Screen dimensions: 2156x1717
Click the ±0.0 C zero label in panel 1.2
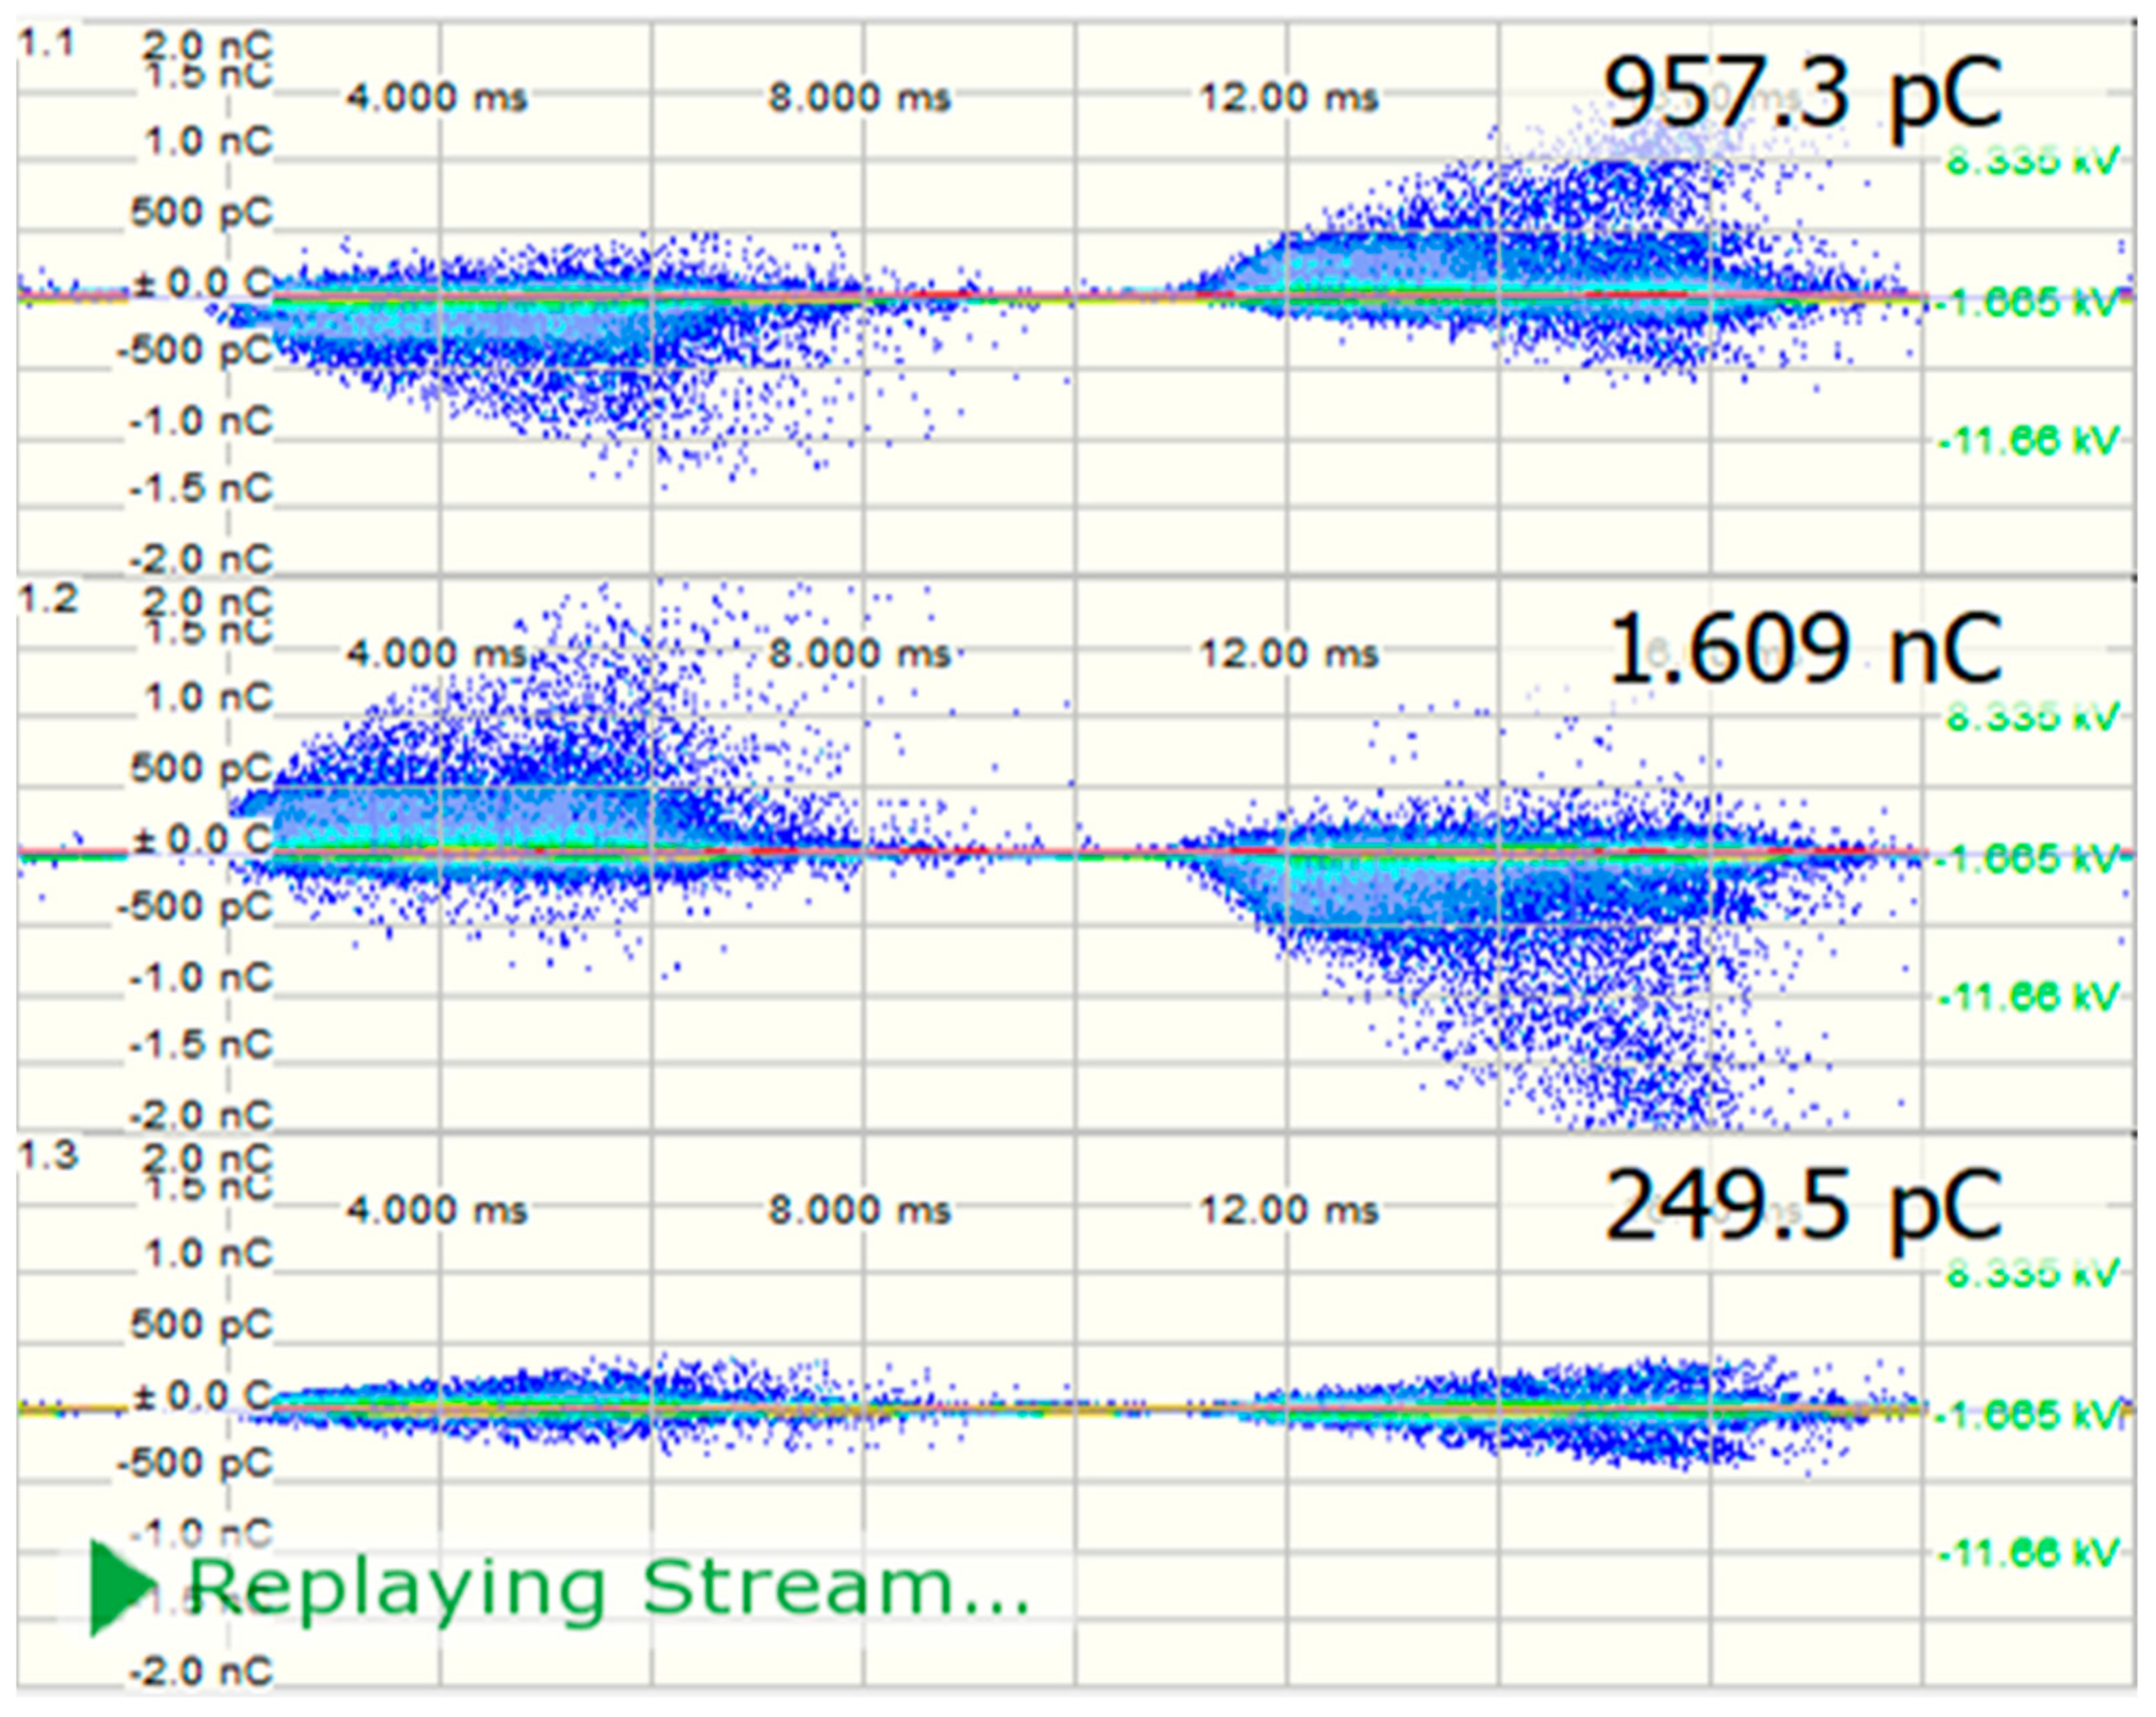(202, 839)
